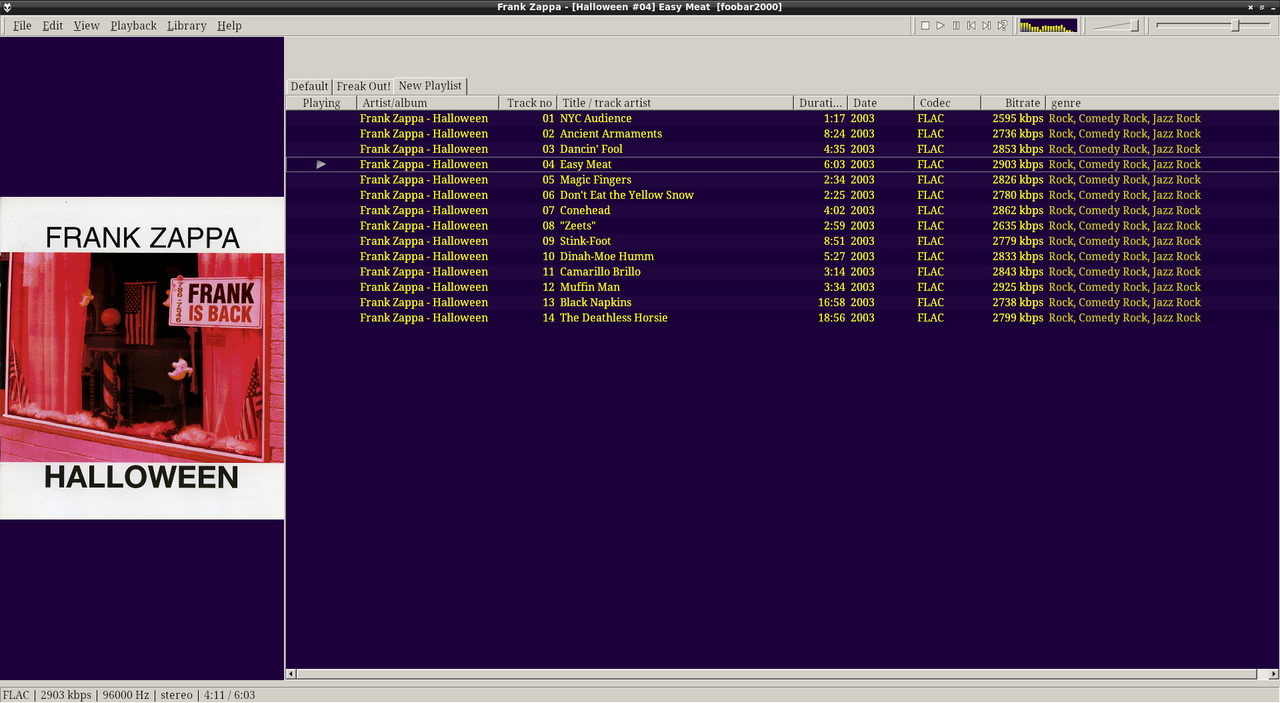Click the Stop playback button

pos(925,25)
